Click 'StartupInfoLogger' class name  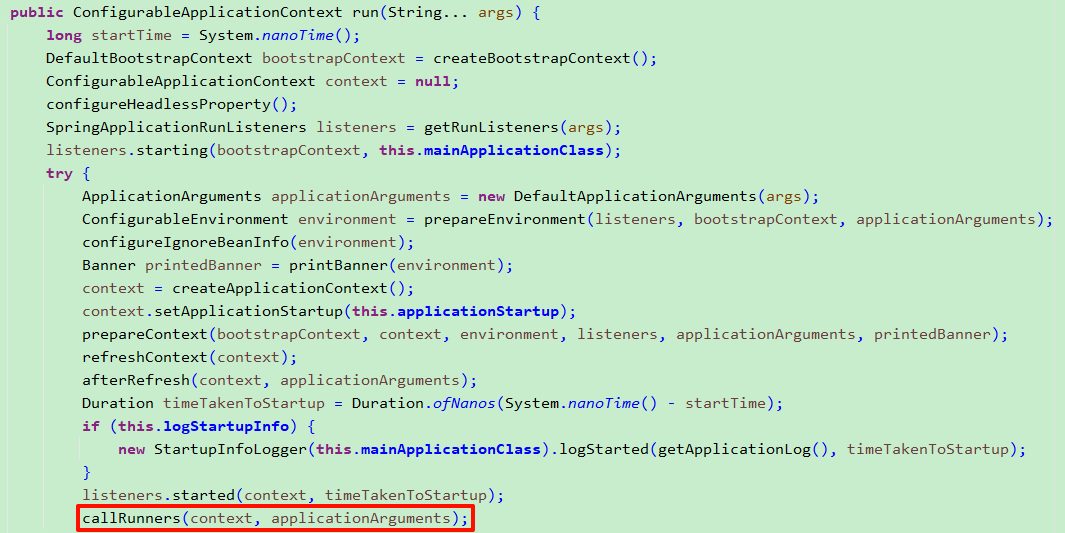coord(230,449)
